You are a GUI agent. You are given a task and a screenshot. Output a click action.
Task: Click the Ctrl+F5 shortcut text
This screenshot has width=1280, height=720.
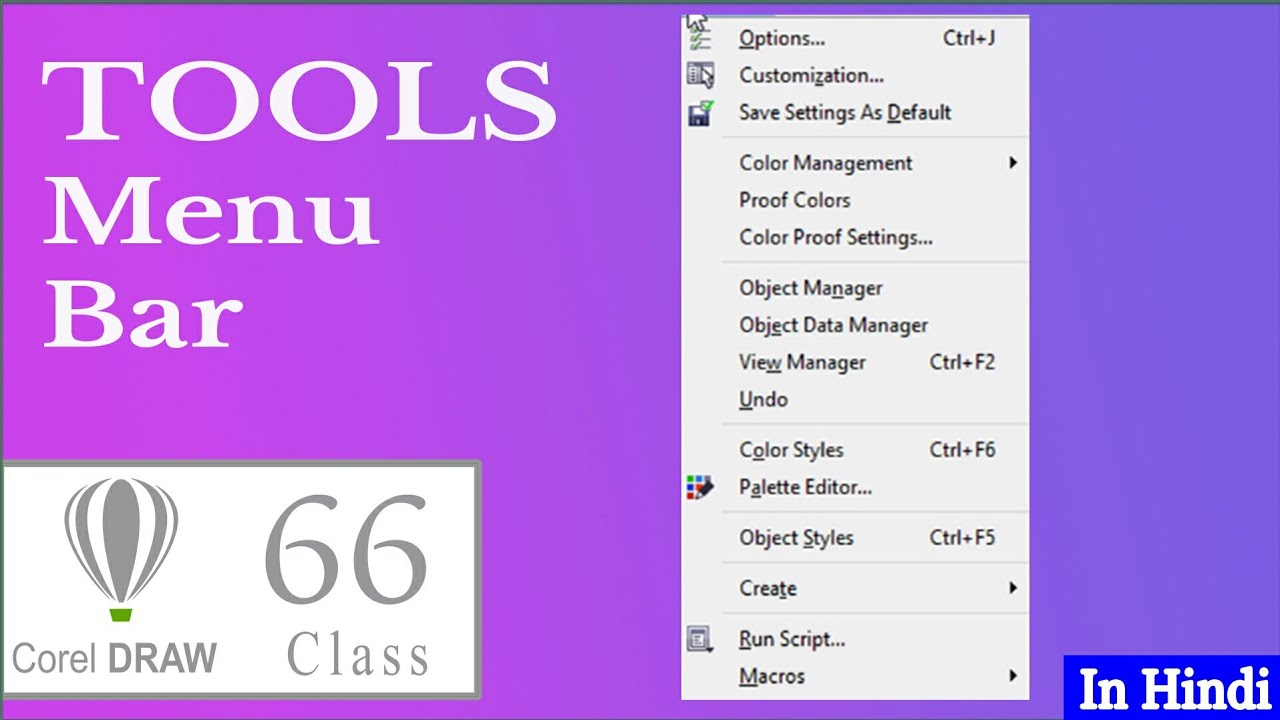pos(962,538)
